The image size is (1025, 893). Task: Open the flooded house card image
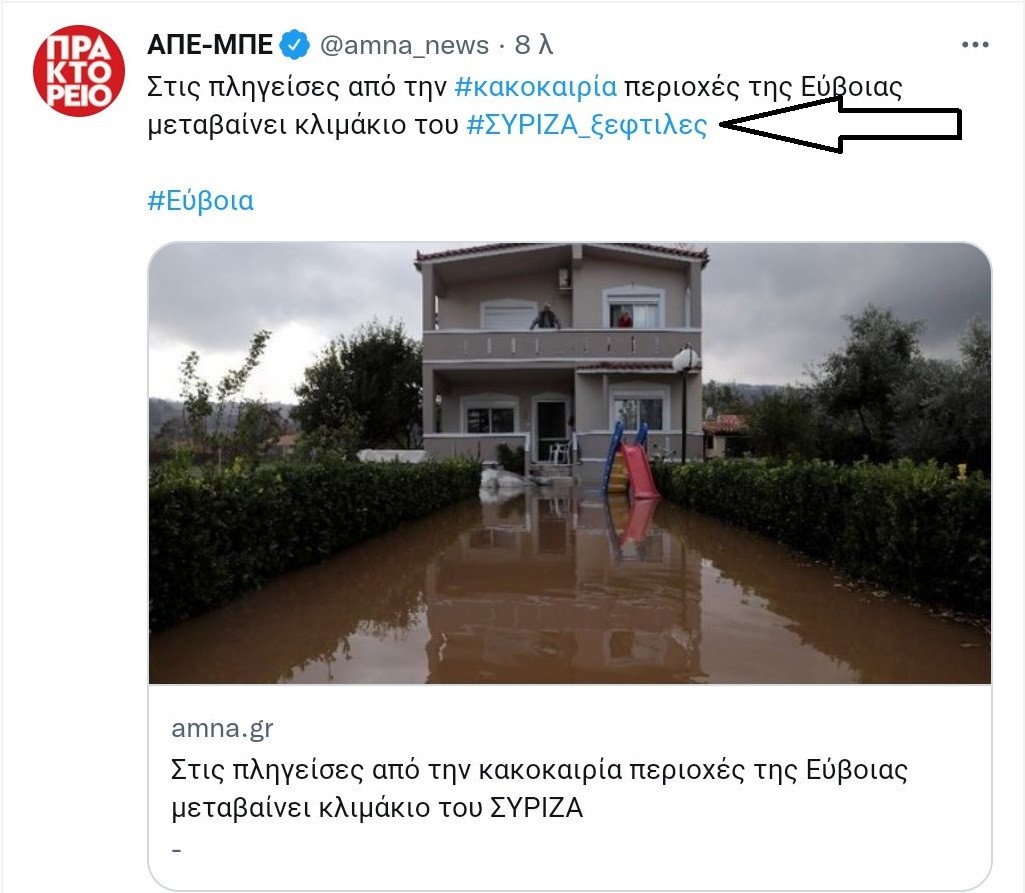pos(569,463)
